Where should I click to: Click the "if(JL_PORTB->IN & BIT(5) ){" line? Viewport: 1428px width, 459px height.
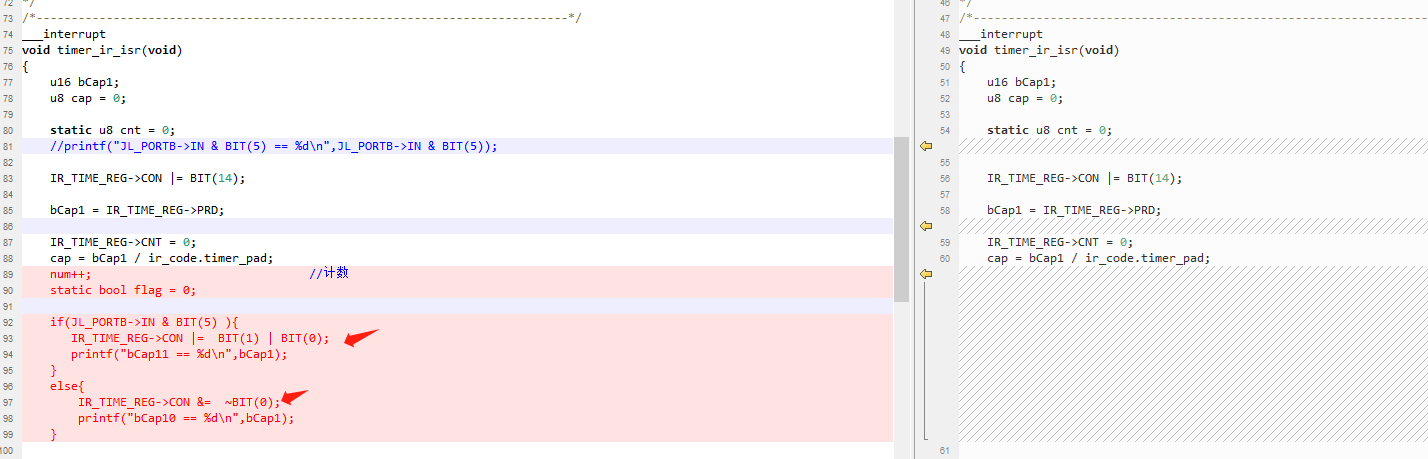[144, 322]
